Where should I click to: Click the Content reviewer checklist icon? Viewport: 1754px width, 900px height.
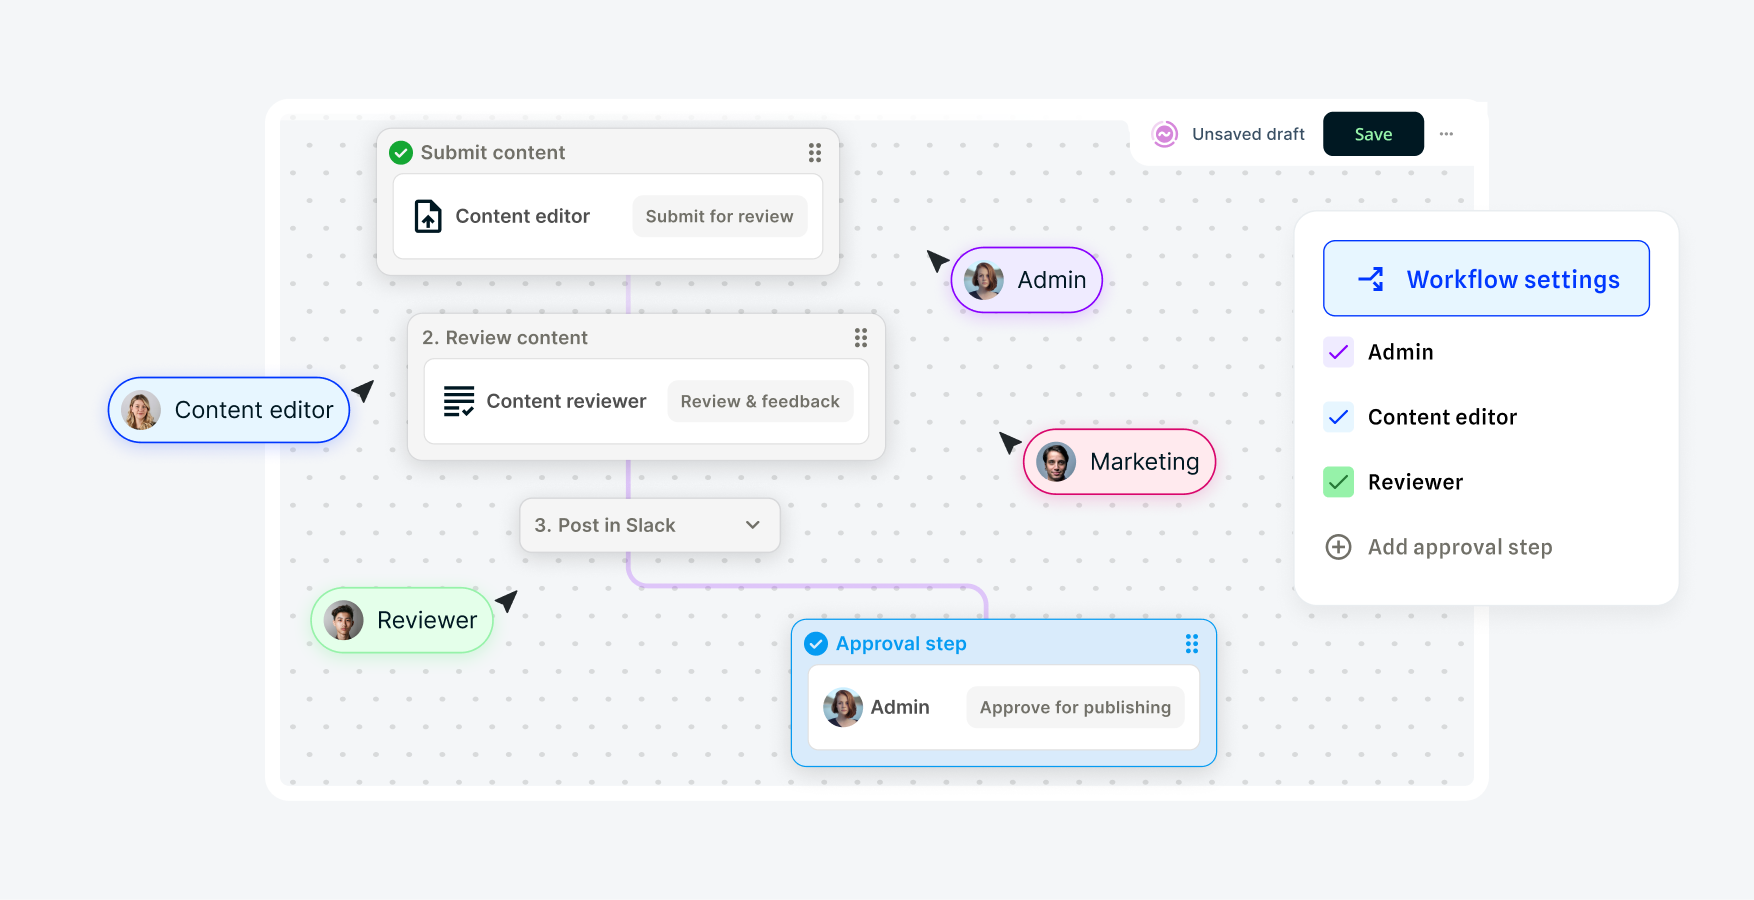pos(459,401)
